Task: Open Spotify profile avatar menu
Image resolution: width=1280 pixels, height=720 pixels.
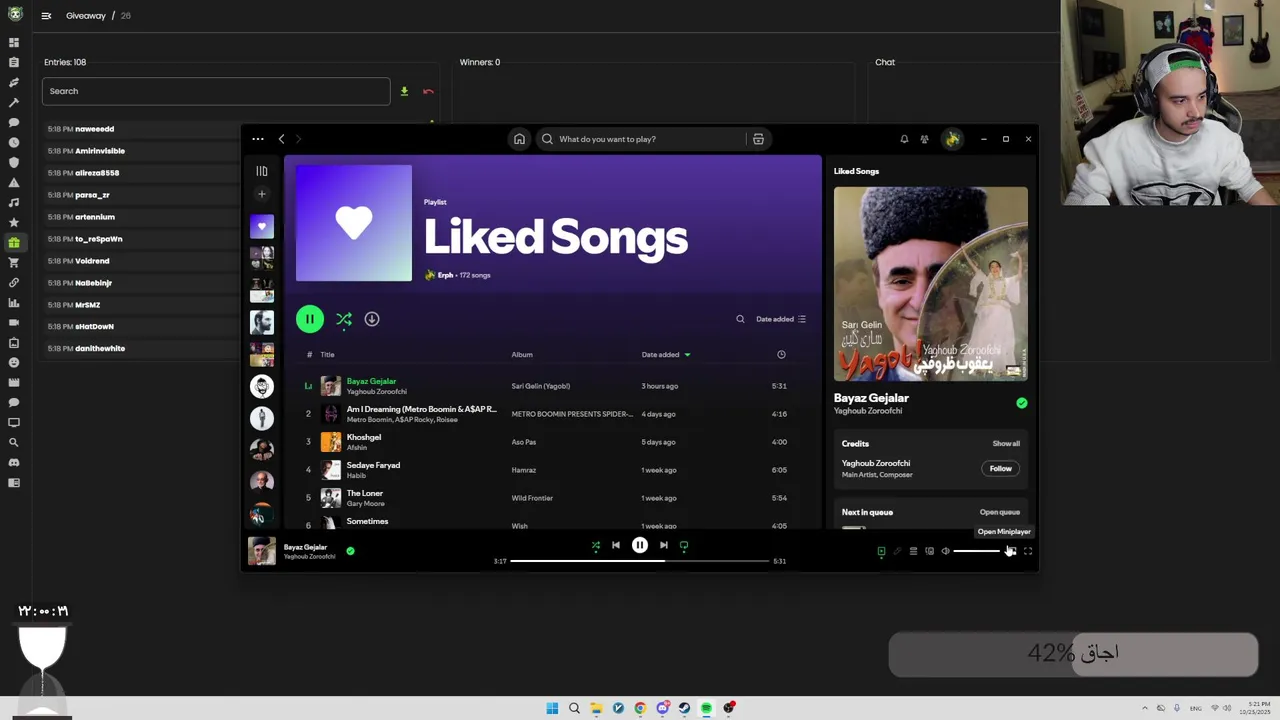Action: click(952, 139)
